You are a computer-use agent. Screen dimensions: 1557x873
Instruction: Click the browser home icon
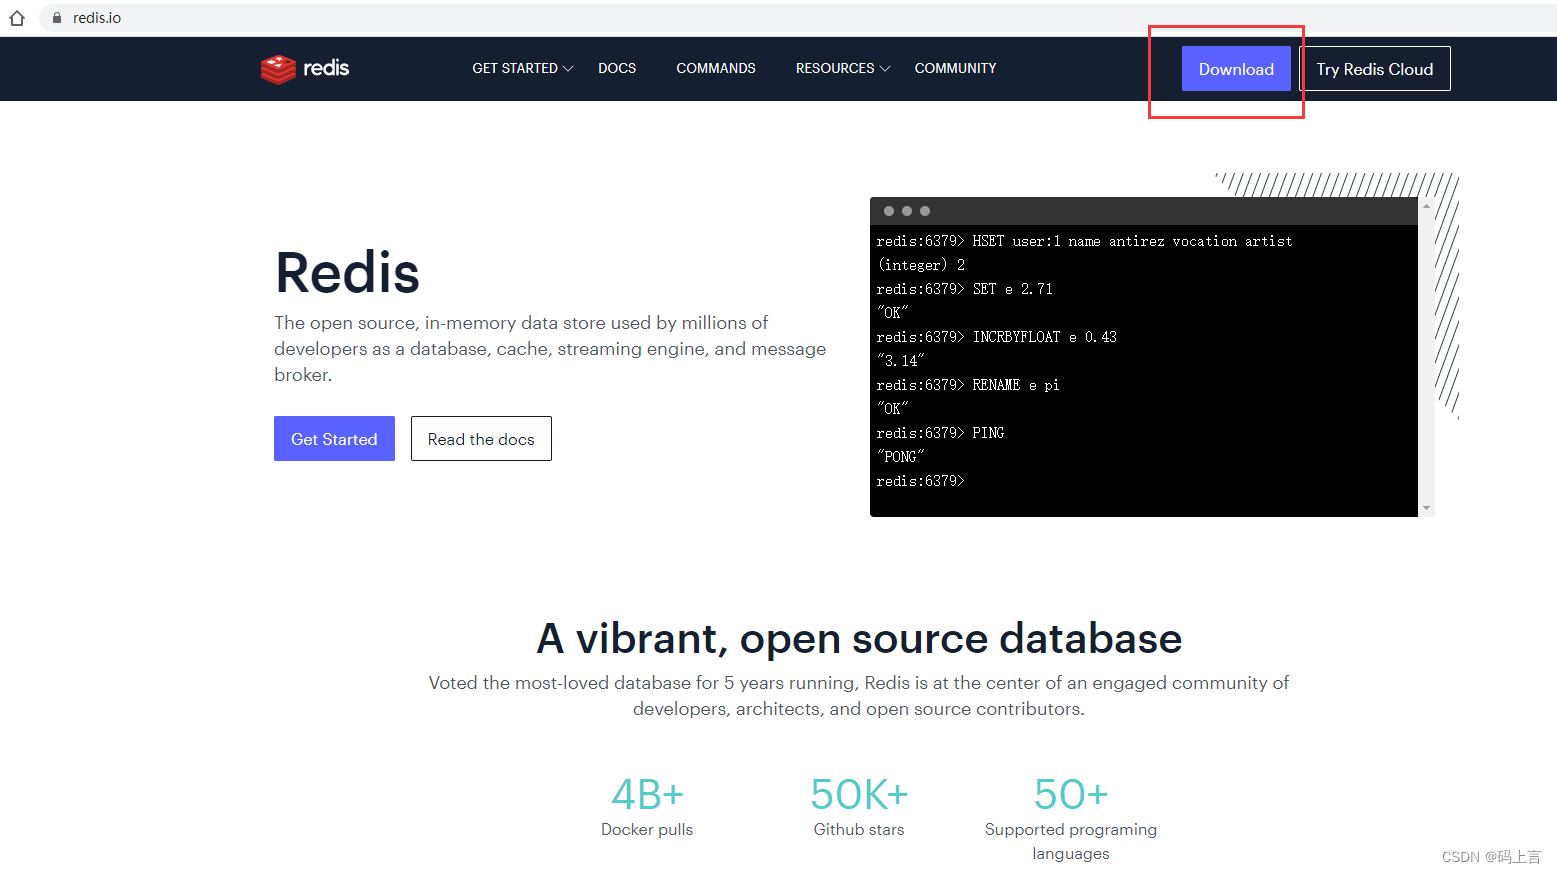pyautogui.click(x=17, y=18)
